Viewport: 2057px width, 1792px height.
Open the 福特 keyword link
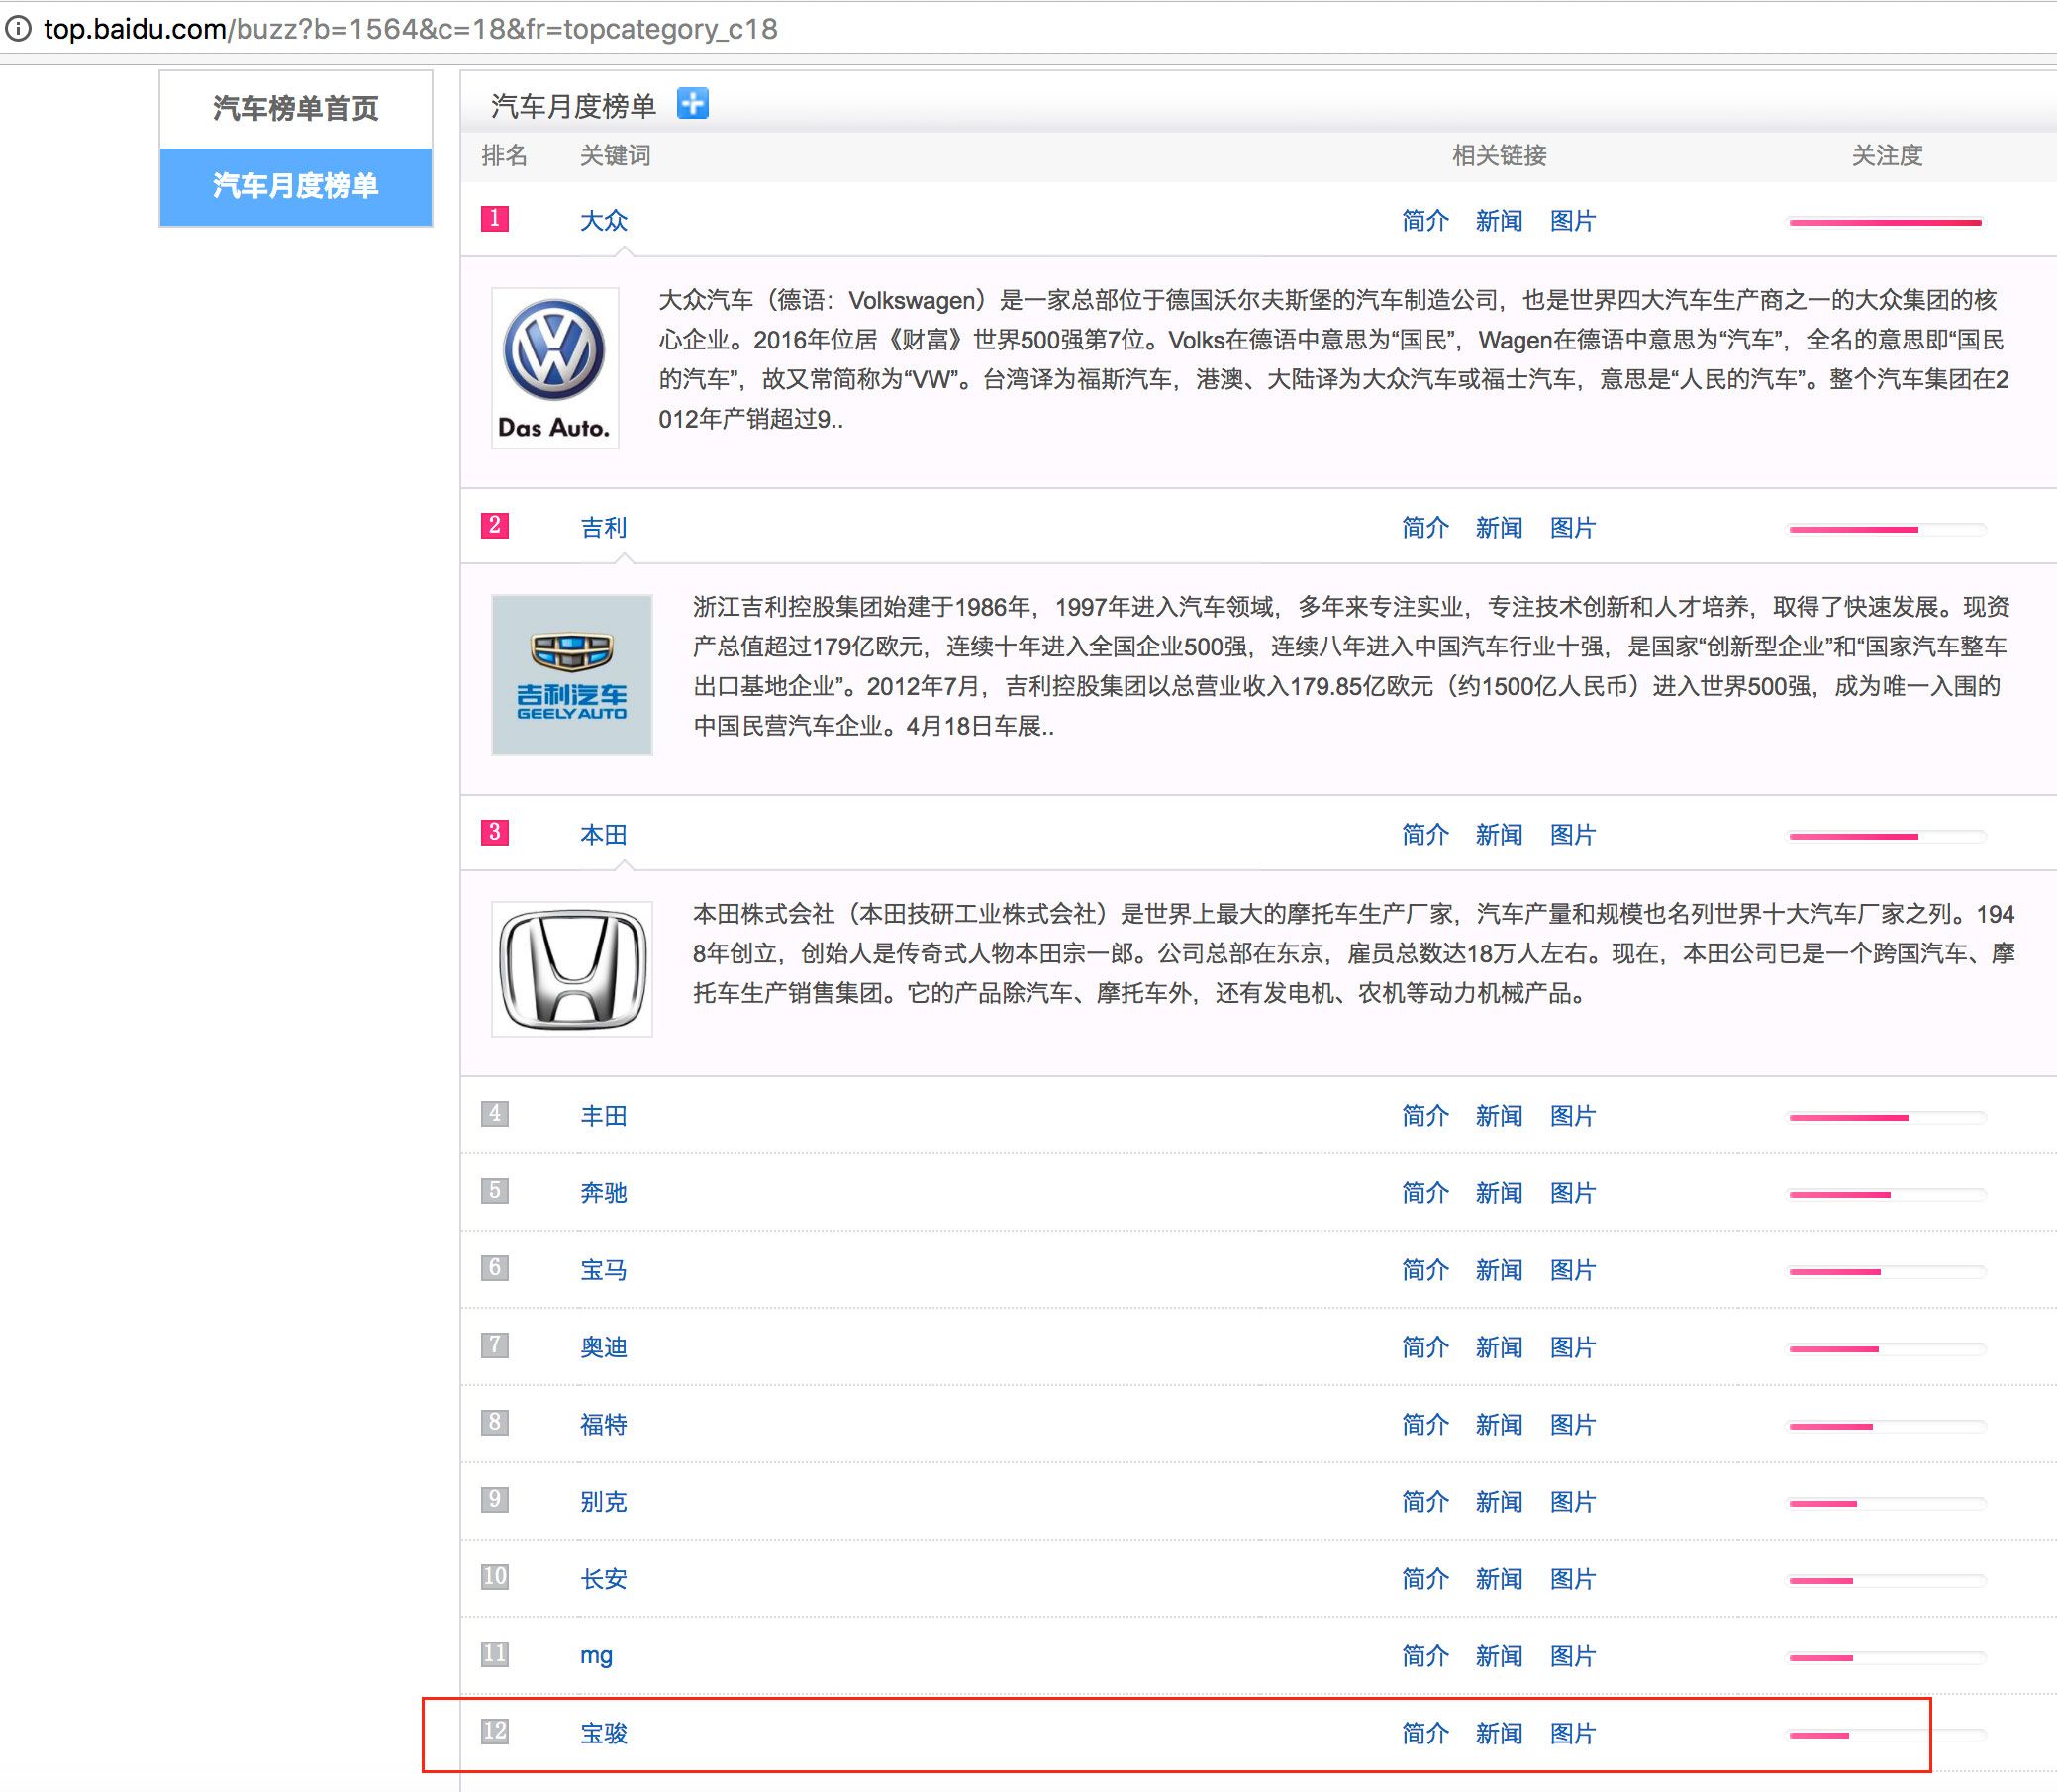pos(604,1425)
